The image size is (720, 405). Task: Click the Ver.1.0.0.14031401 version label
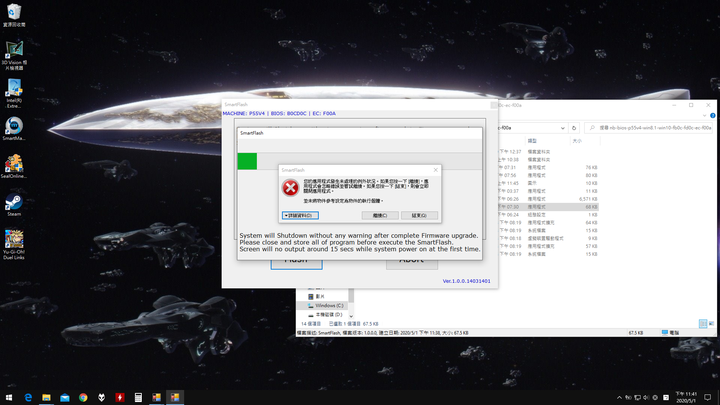[x=466, y=281]
